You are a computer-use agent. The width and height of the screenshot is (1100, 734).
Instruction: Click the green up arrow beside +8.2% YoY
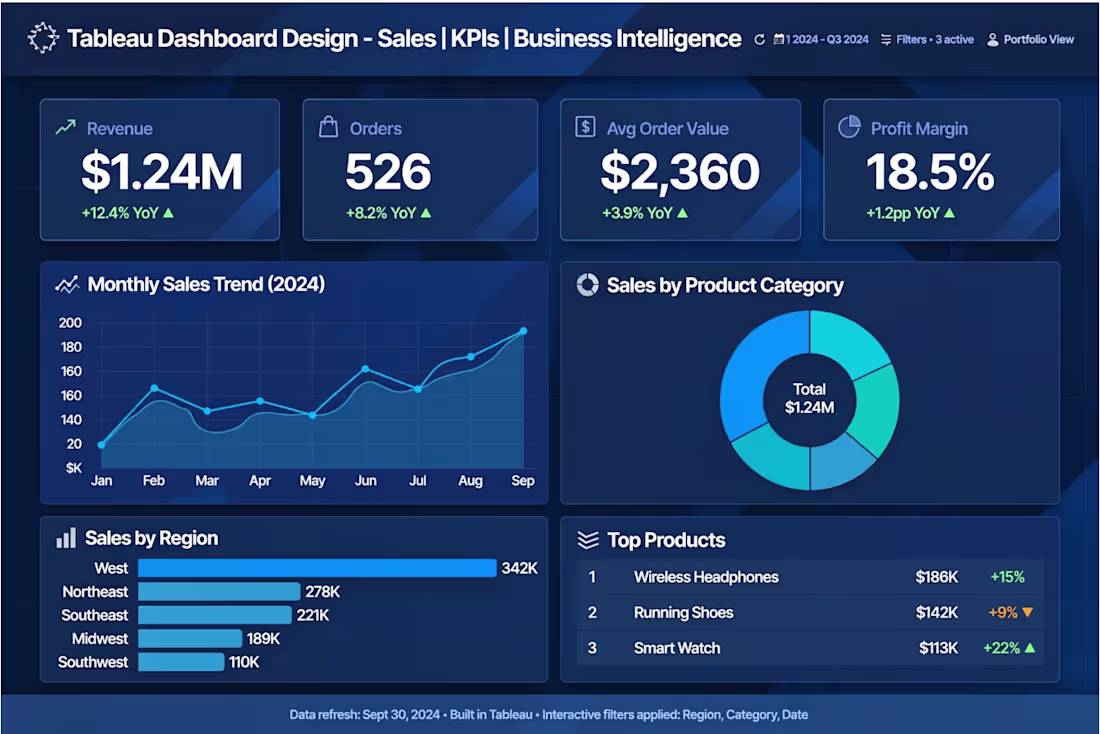coord(426,213)
